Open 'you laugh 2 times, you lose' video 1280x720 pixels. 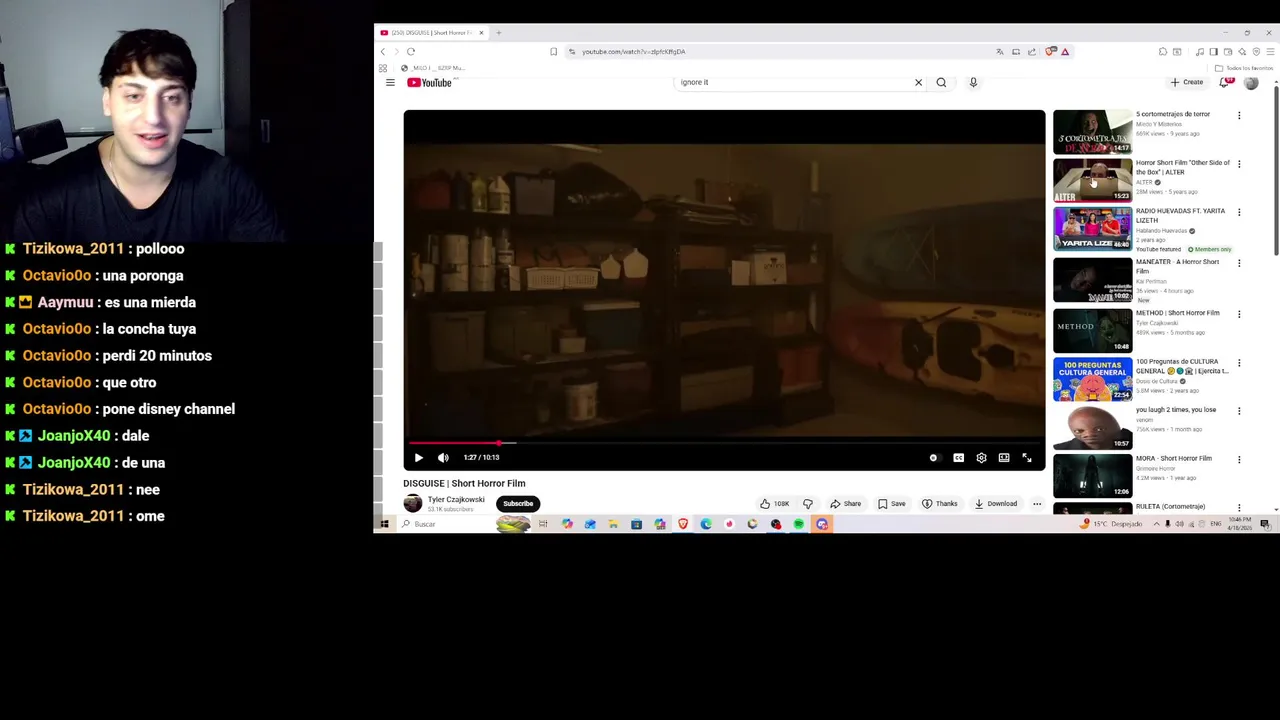coord(1092,428)
